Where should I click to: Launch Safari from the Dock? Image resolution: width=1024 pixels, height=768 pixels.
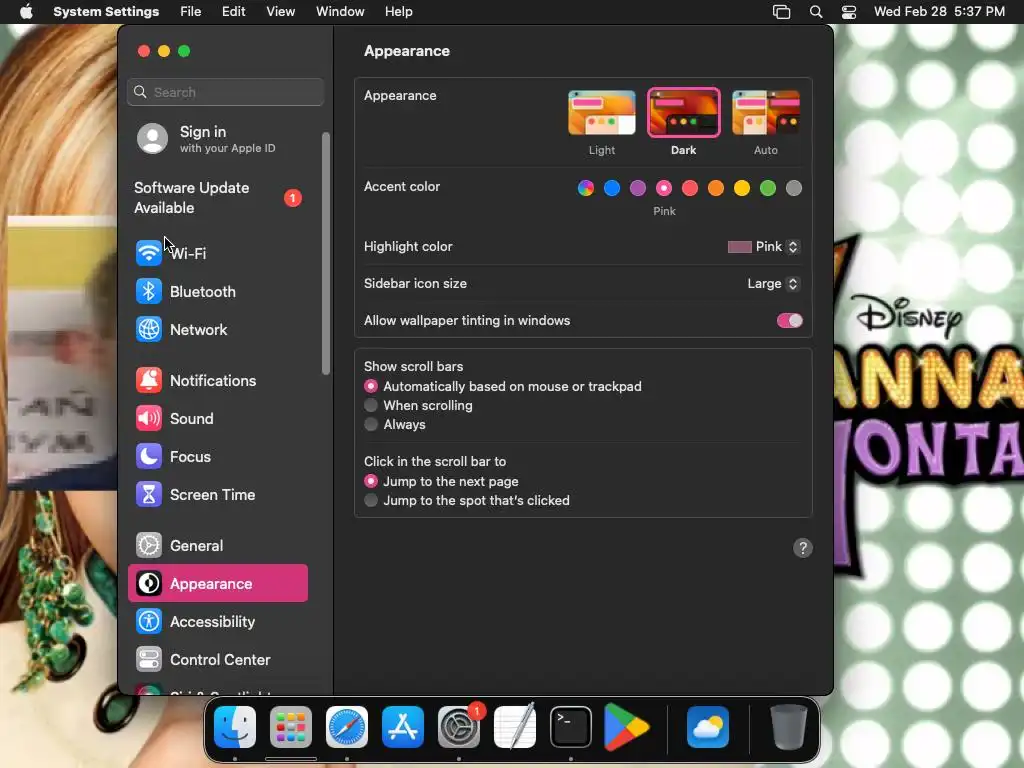[x=347, y=727]
